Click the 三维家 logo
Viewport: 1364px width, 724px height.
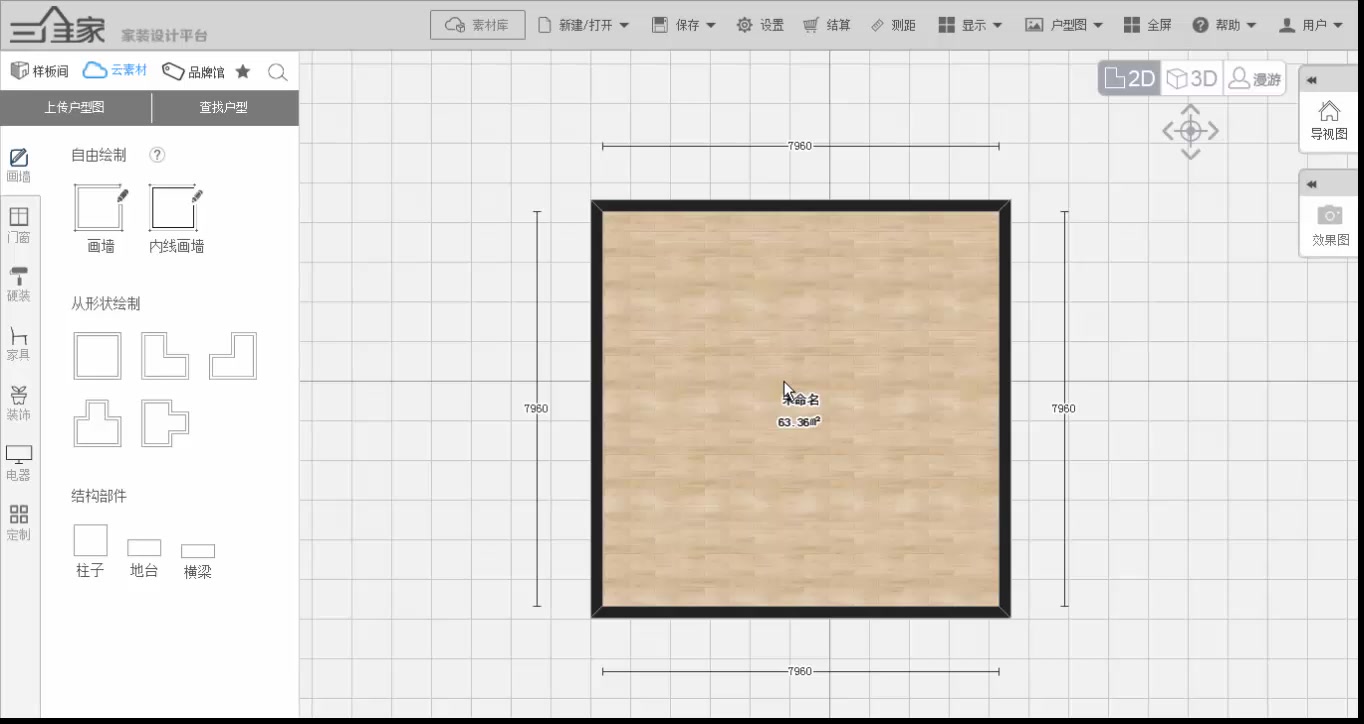(58, 25)
